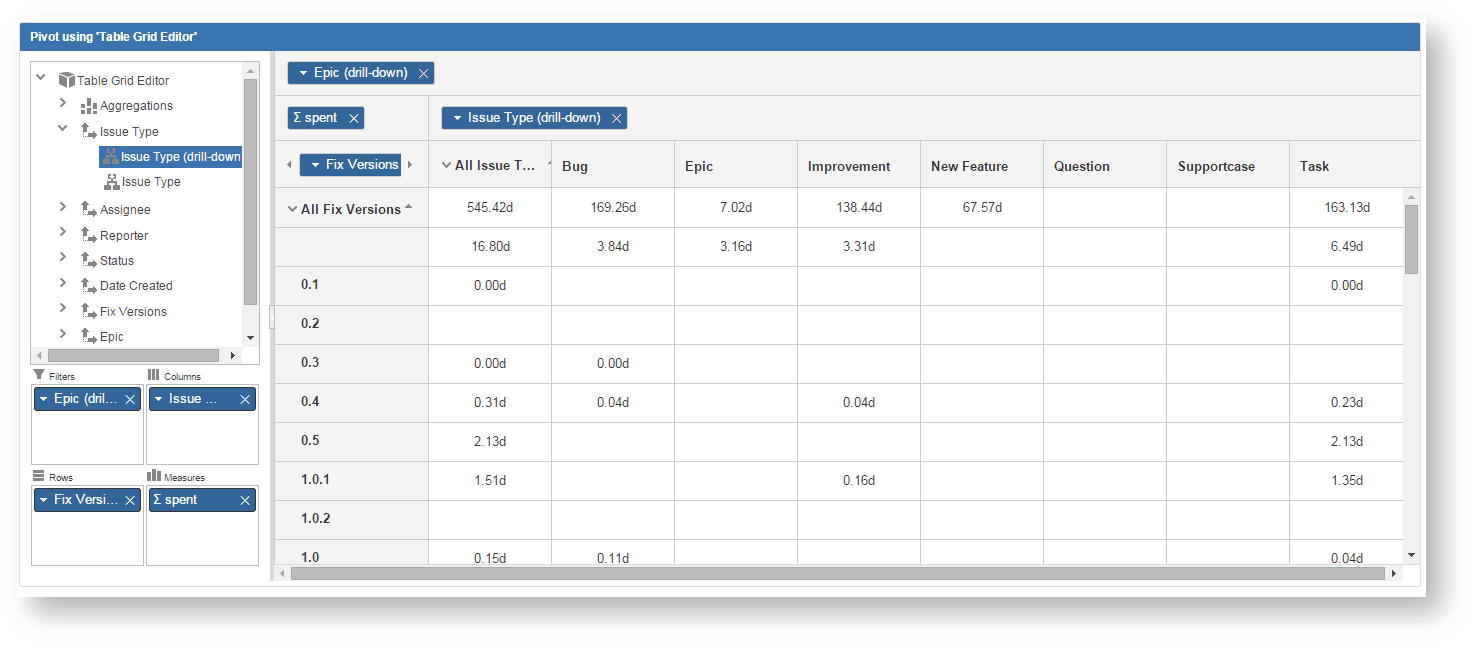The width and height of the screenshot is (1474, 645).
Task: Click right arrow beside Fix Versions chip
Action: pos(410,165)
